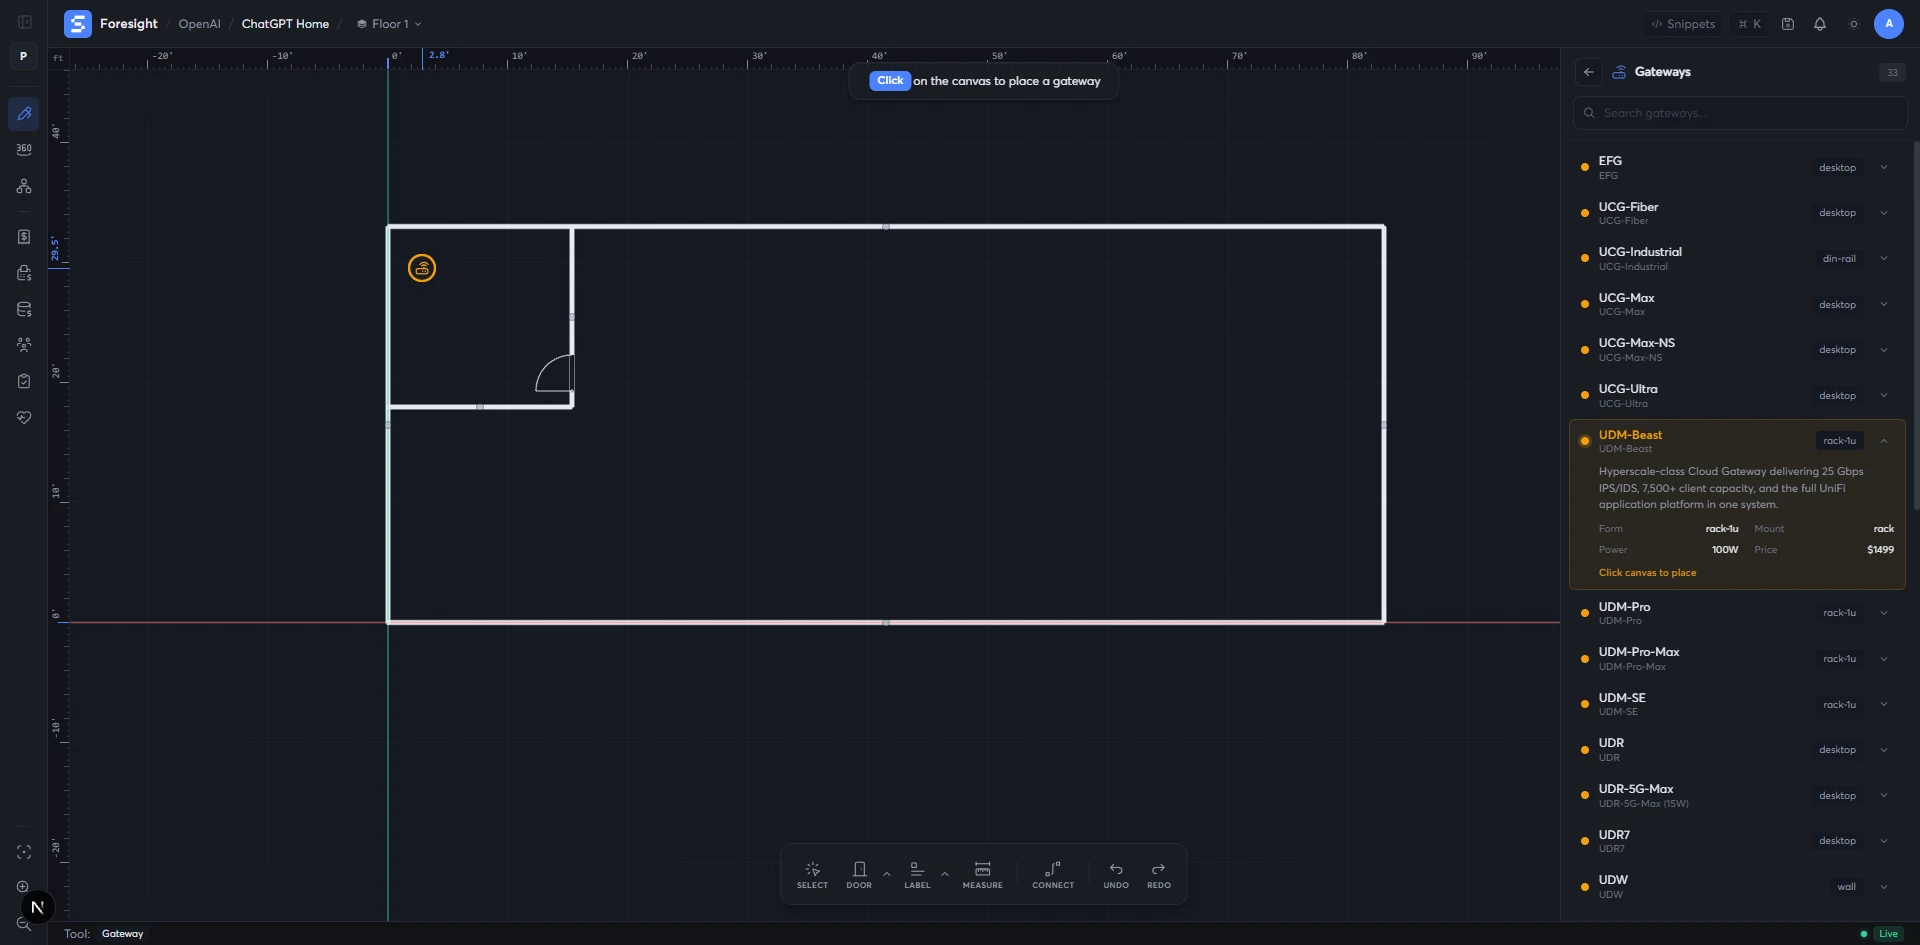1920x945 pixels.
Task: Toggle the light theme sun icon
Action: 1853,24
